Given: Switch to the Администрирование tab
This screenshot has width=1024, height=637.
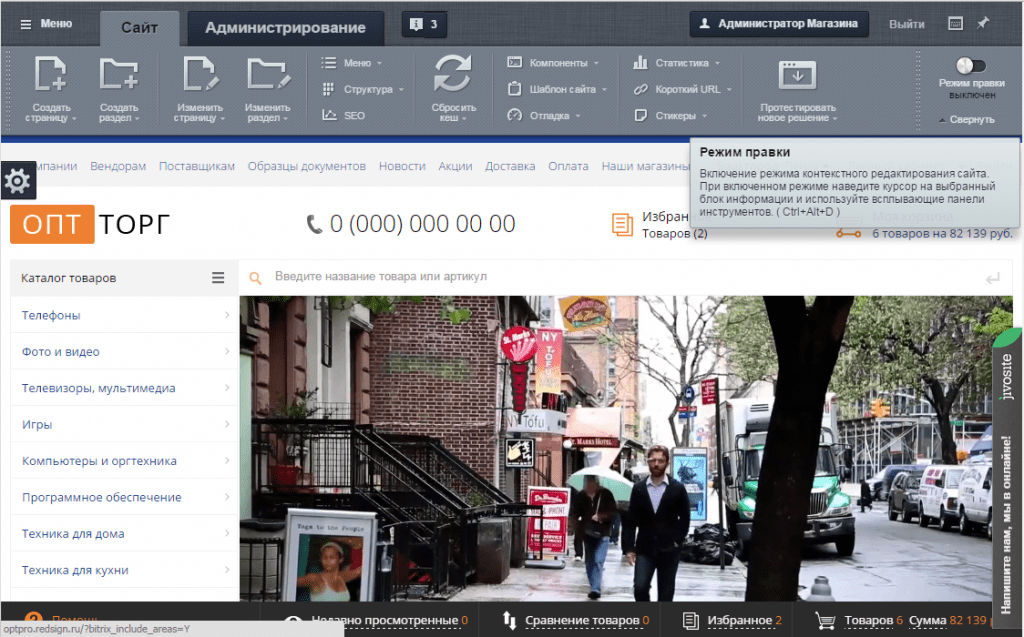Looking at the screenshot, I should (x=285, y=27).
